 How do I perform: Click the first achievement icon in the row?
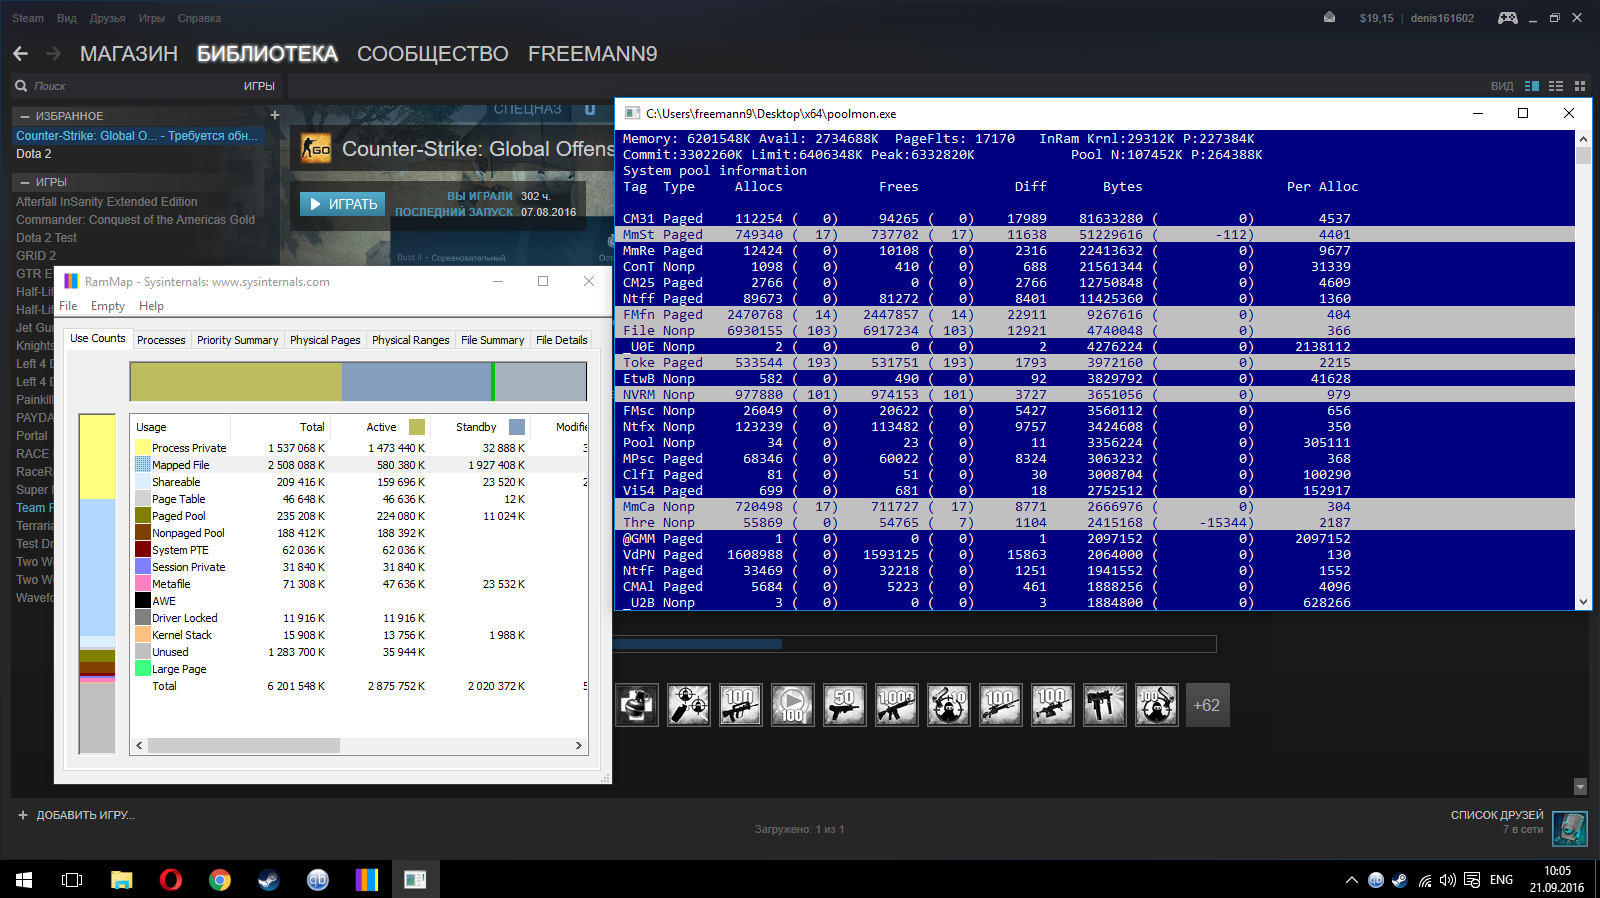pos(637,705)
